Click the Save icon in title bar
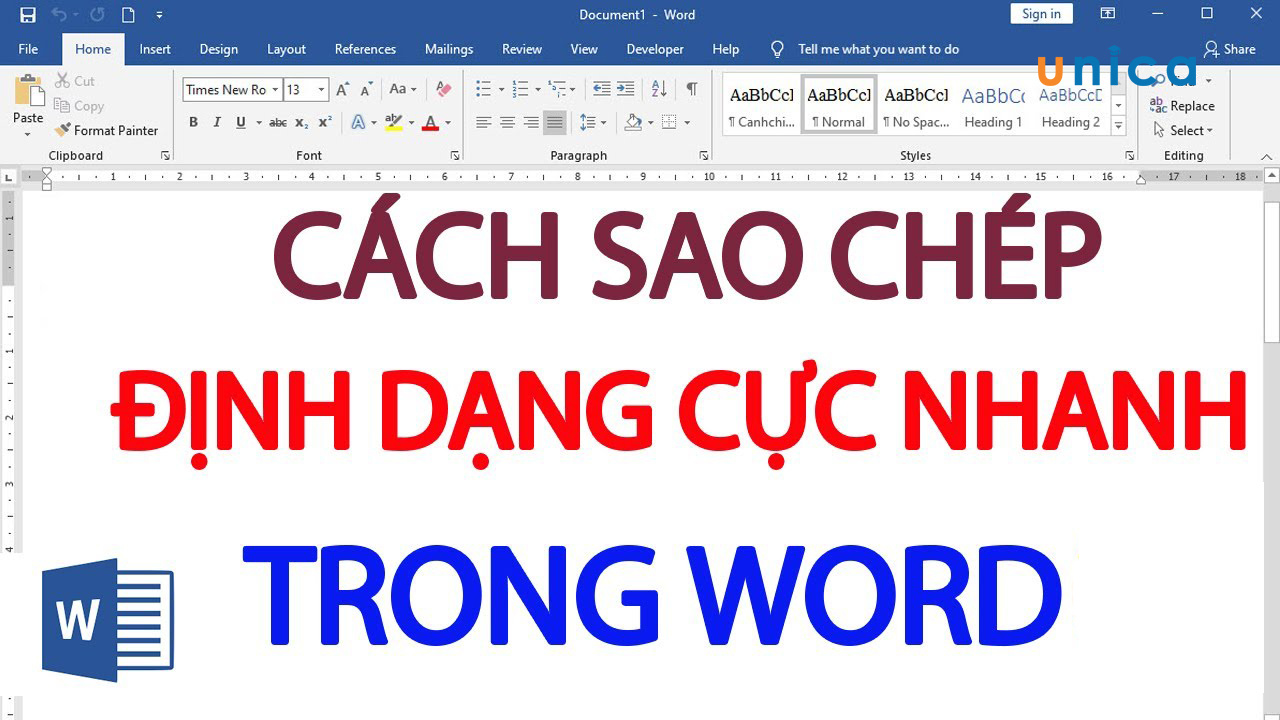1280x720 pixels. (x=28, y=15)
